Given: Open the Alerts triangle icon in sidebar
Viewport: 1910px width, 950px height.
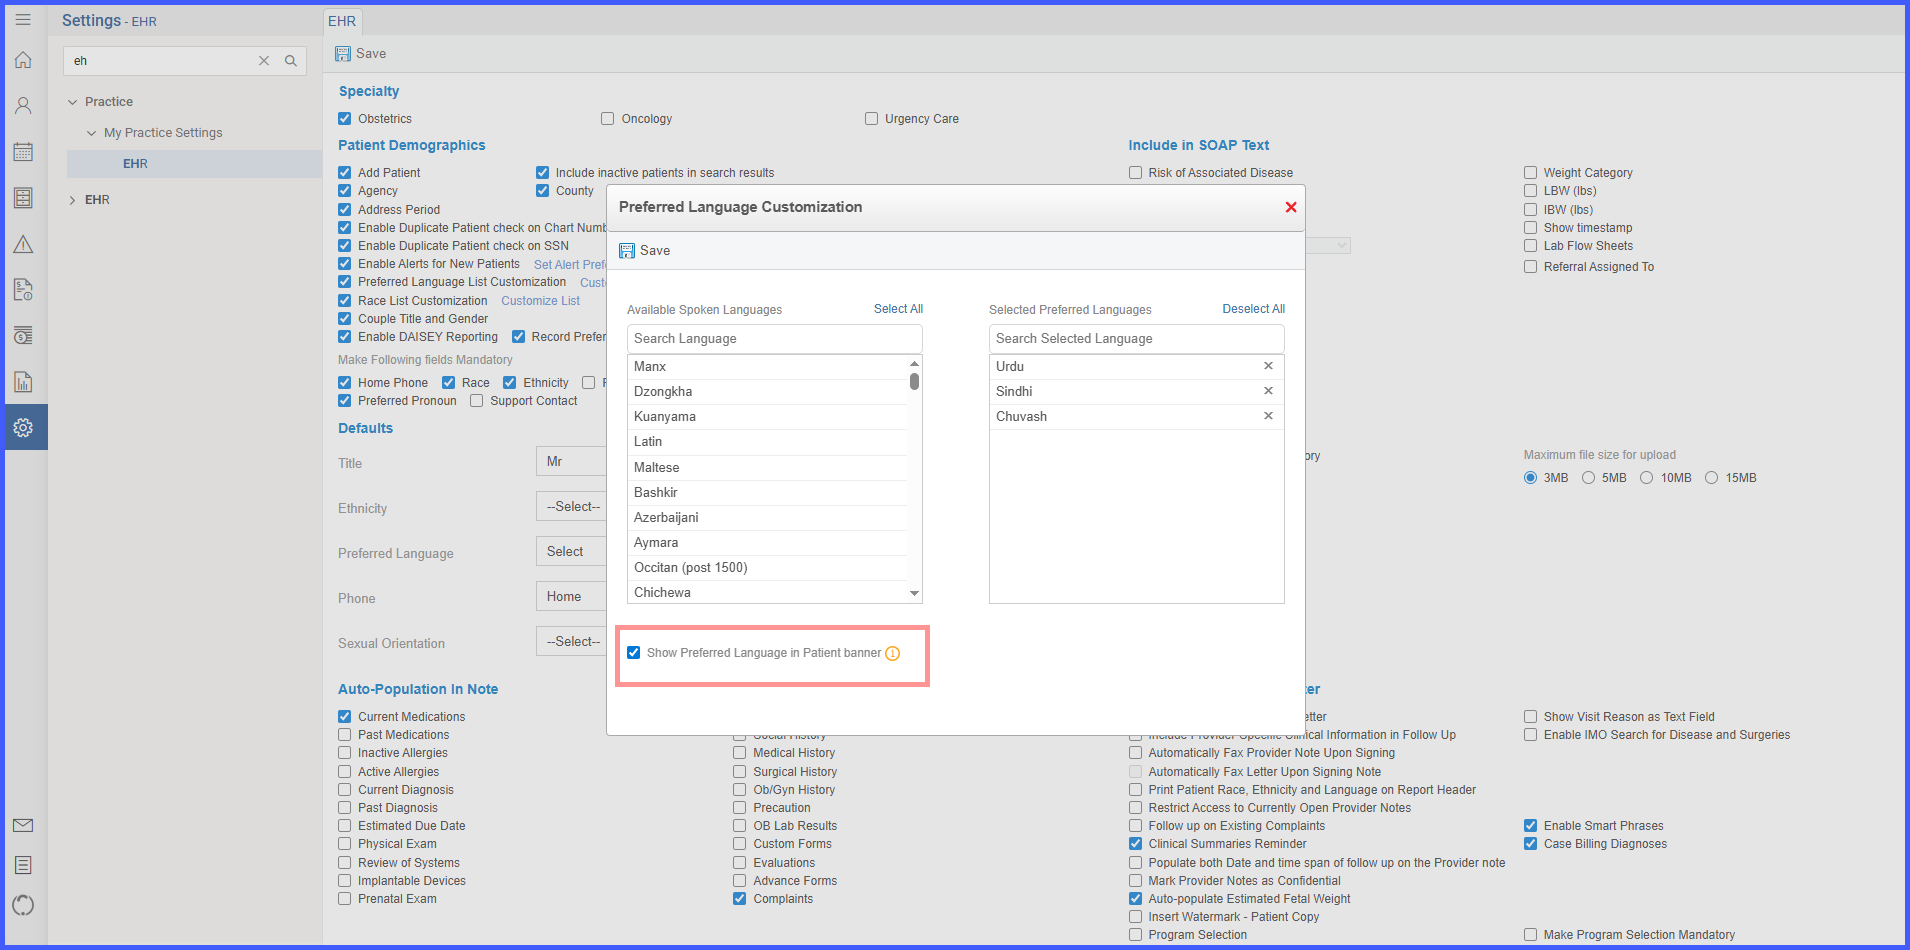Looking at the screenshot, I should tap(23, 244).
